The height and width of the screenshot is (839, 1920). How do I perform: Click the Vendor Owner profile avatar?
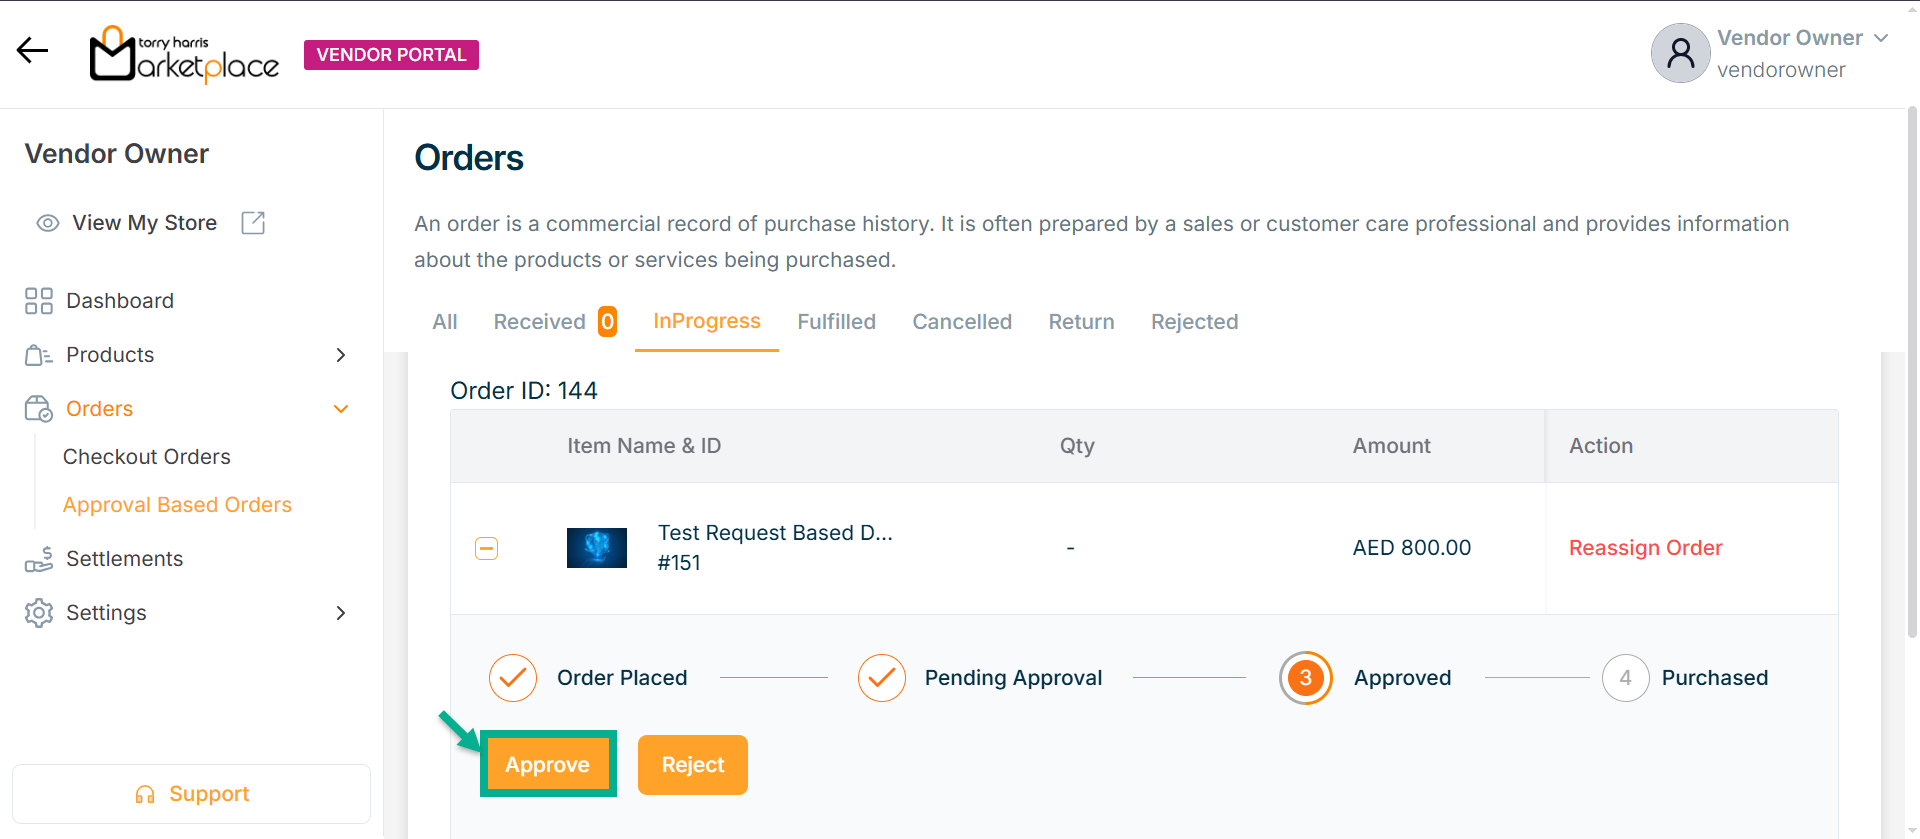coord(1680,53)
